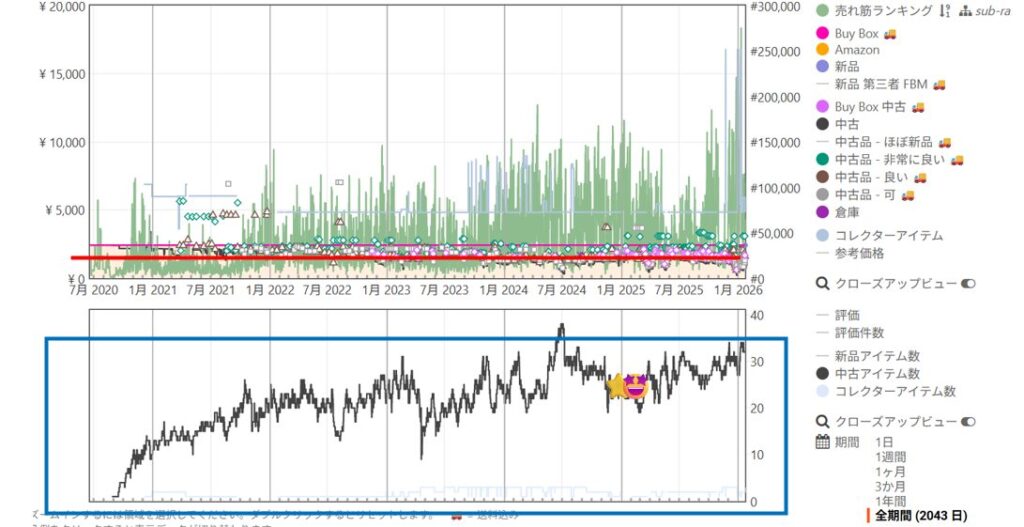Toggle the lower クローズアップビュー switch
The height and width of the screenshot is (527, 1024).
click(x=966, y=421)
